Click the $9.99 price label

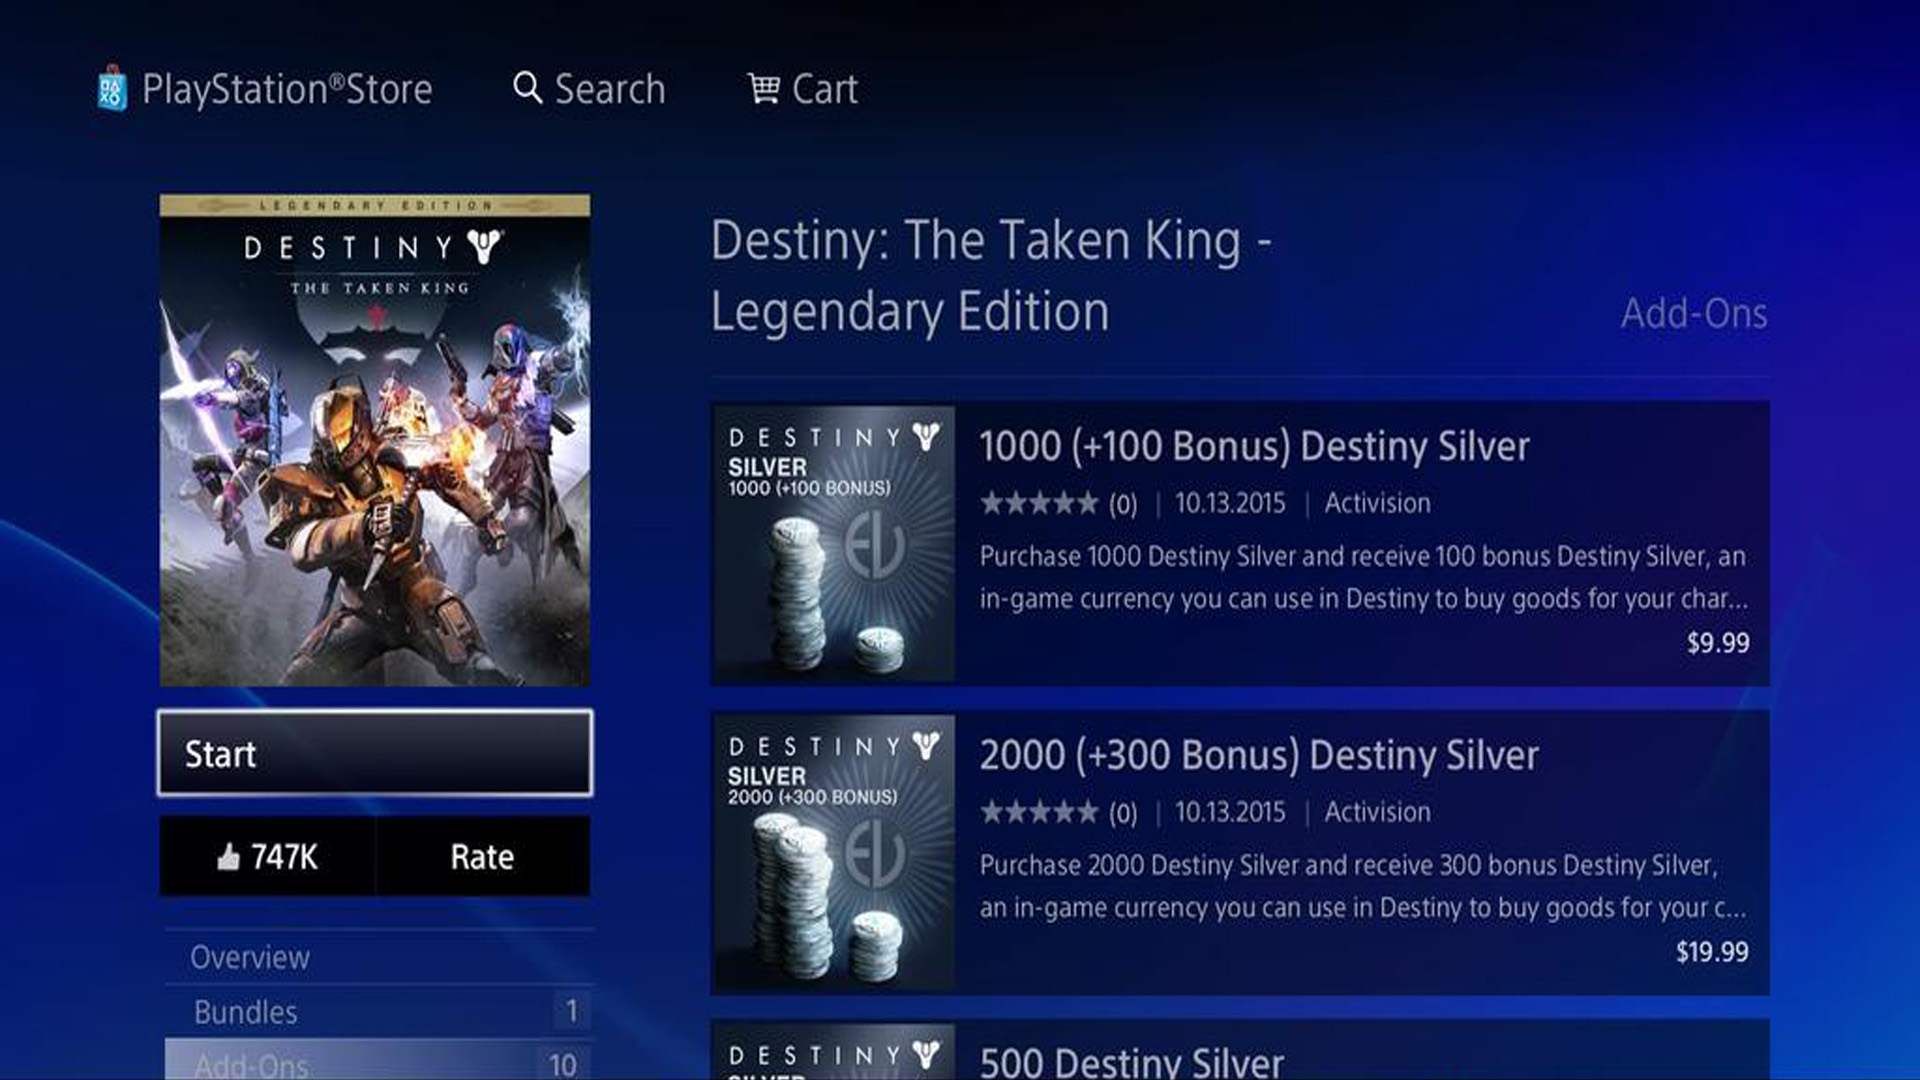click(x=1718, y=643)
